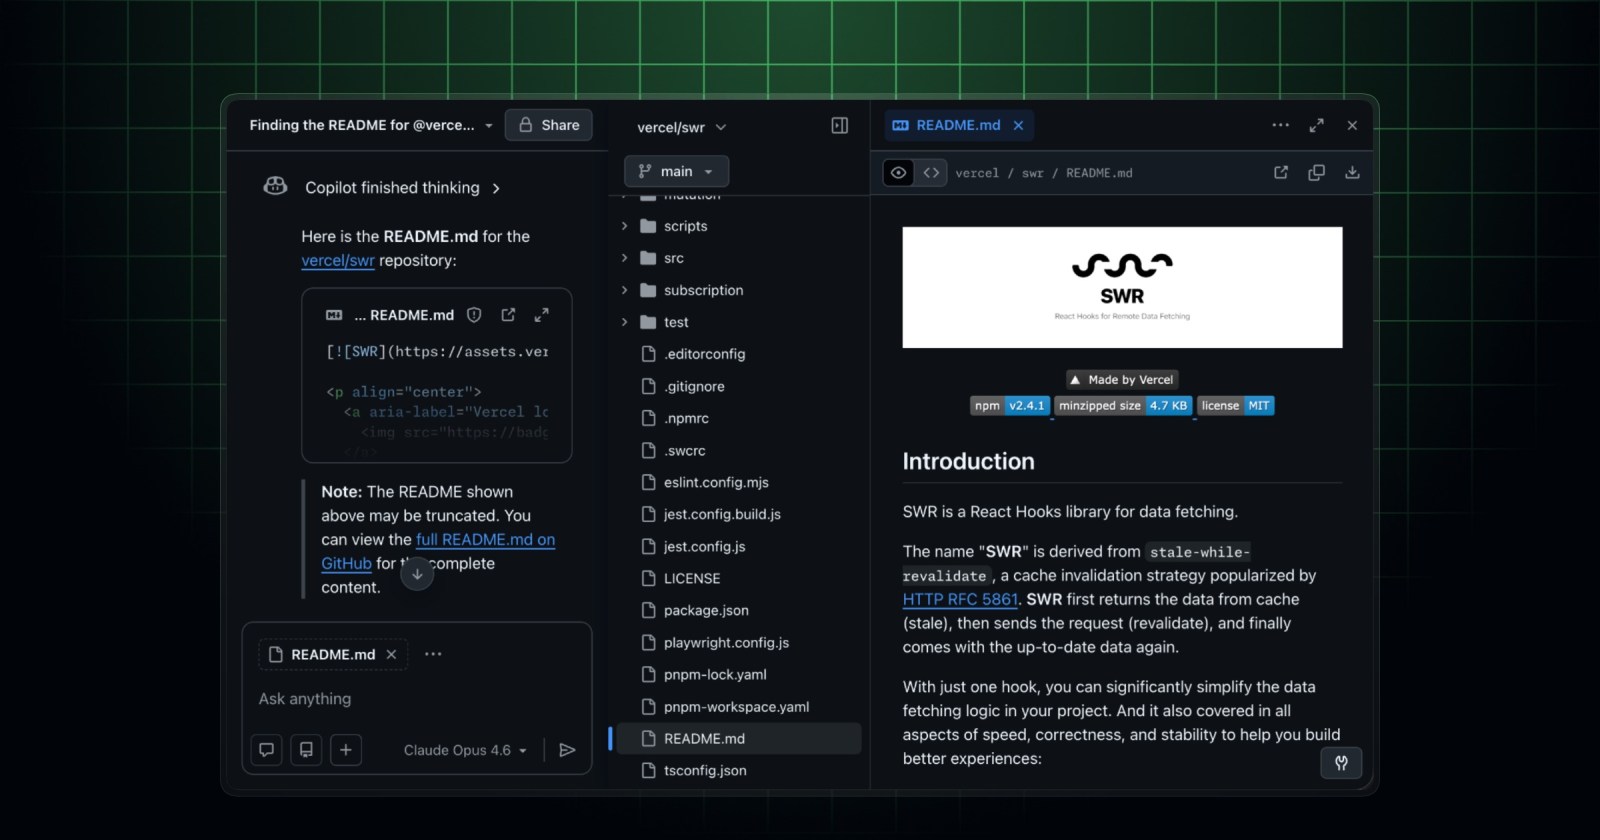Viewport: 1600px width, 840px height.
Task: Expand the test folder
Action: pyautogui.click(x=624, y=322)
